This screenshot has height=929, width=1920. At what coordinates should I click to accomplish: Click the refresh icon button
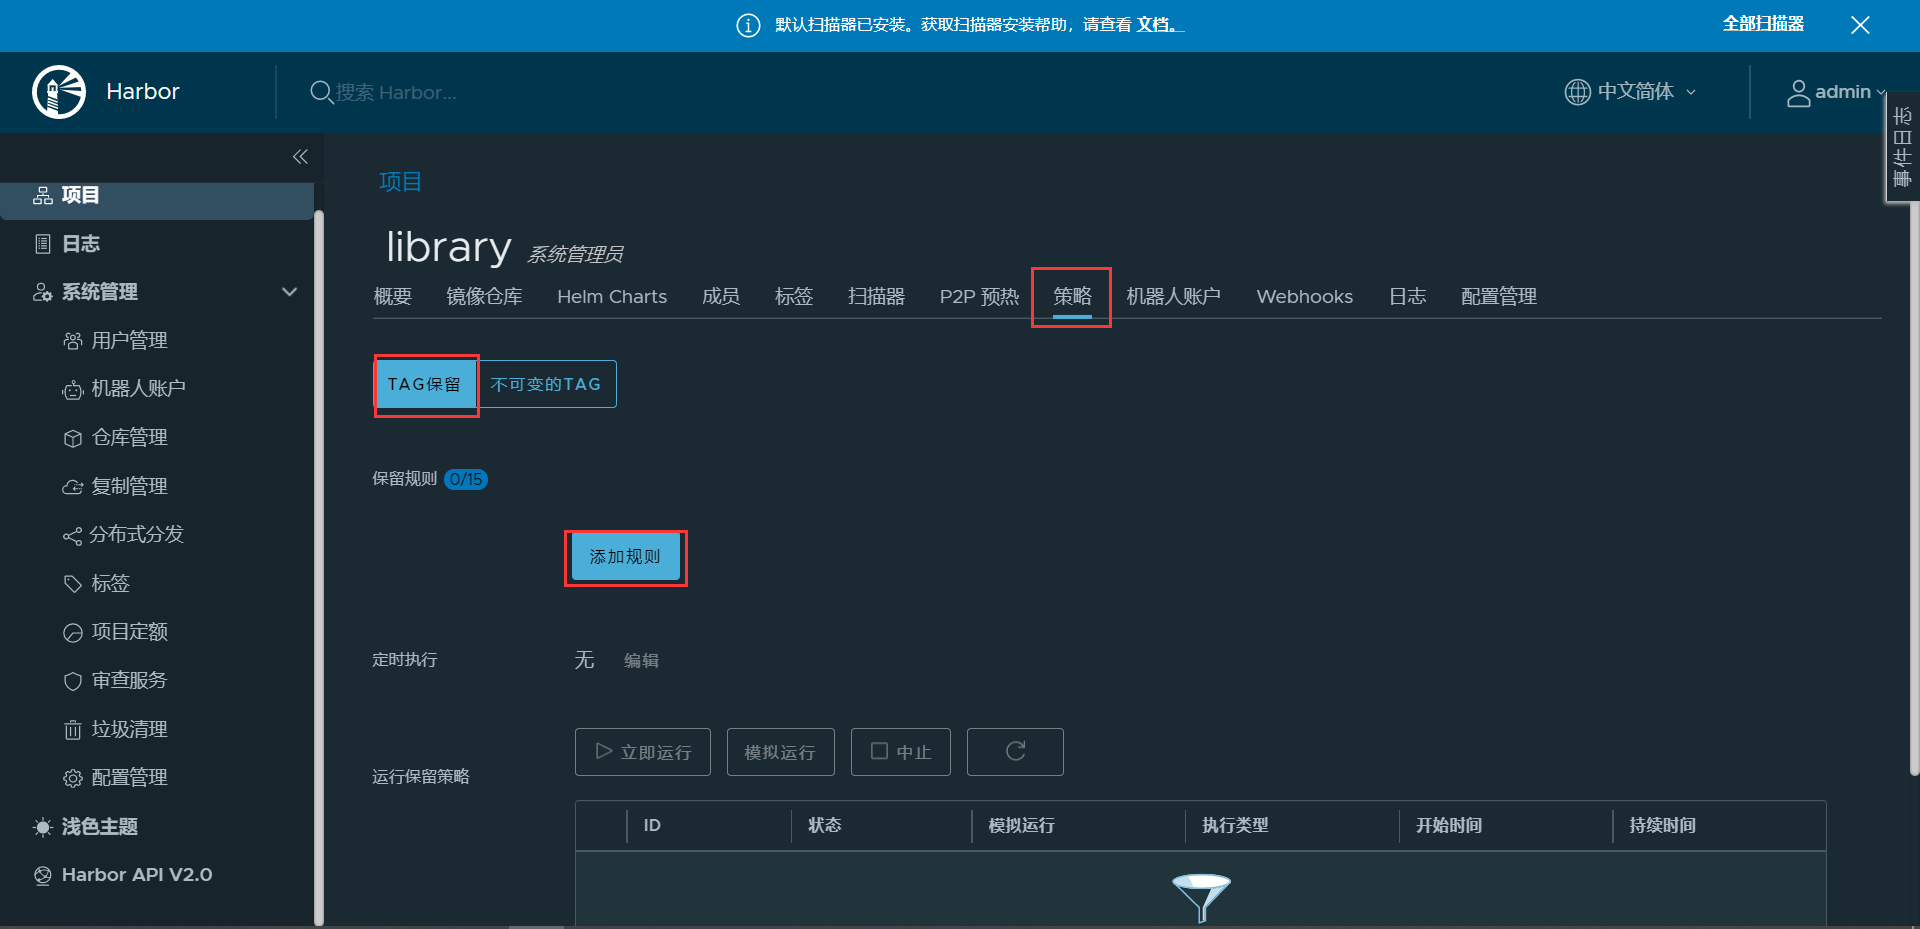(x=1015, y=752)
